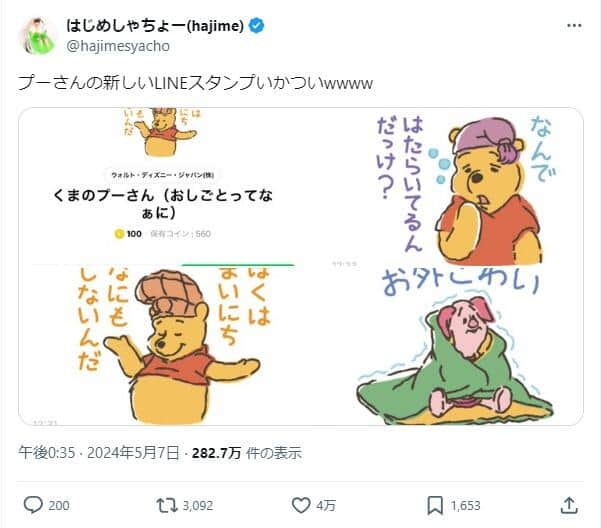Open the share icon for this tweet
Screen dimensions: 601x528
[569, 505]
